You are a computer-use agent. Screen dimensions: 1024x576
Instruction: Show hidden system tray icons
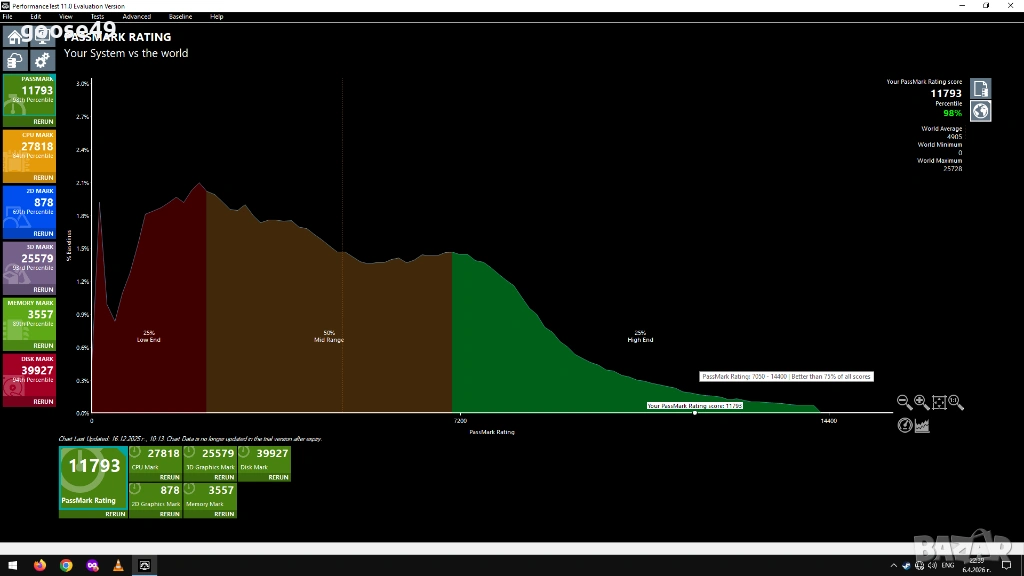[x=893, y=566]
